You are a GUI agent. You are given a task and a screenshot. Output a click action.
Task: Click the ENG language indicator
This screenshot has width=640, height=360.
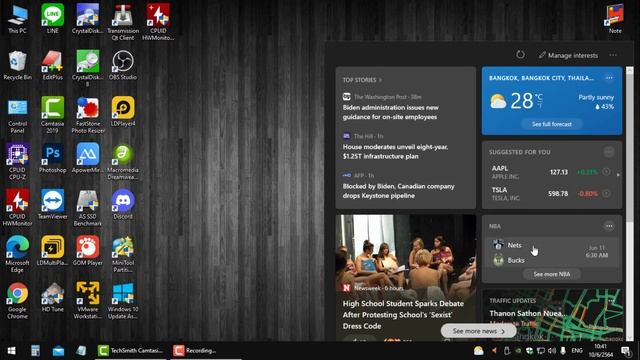tap(577, 351)
